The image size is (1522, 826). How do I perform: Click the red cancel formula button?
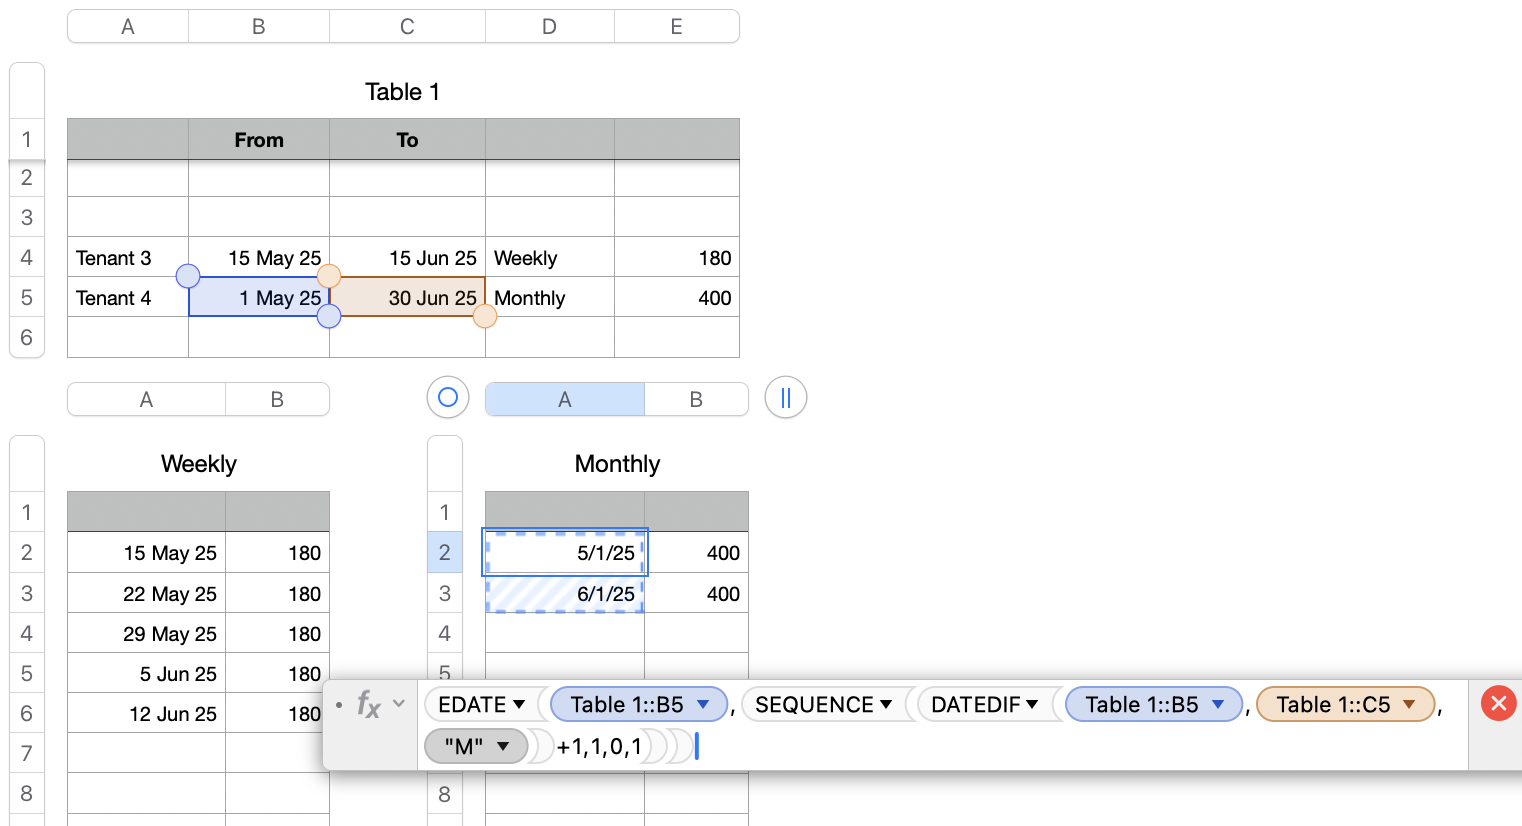[1498, 703]
